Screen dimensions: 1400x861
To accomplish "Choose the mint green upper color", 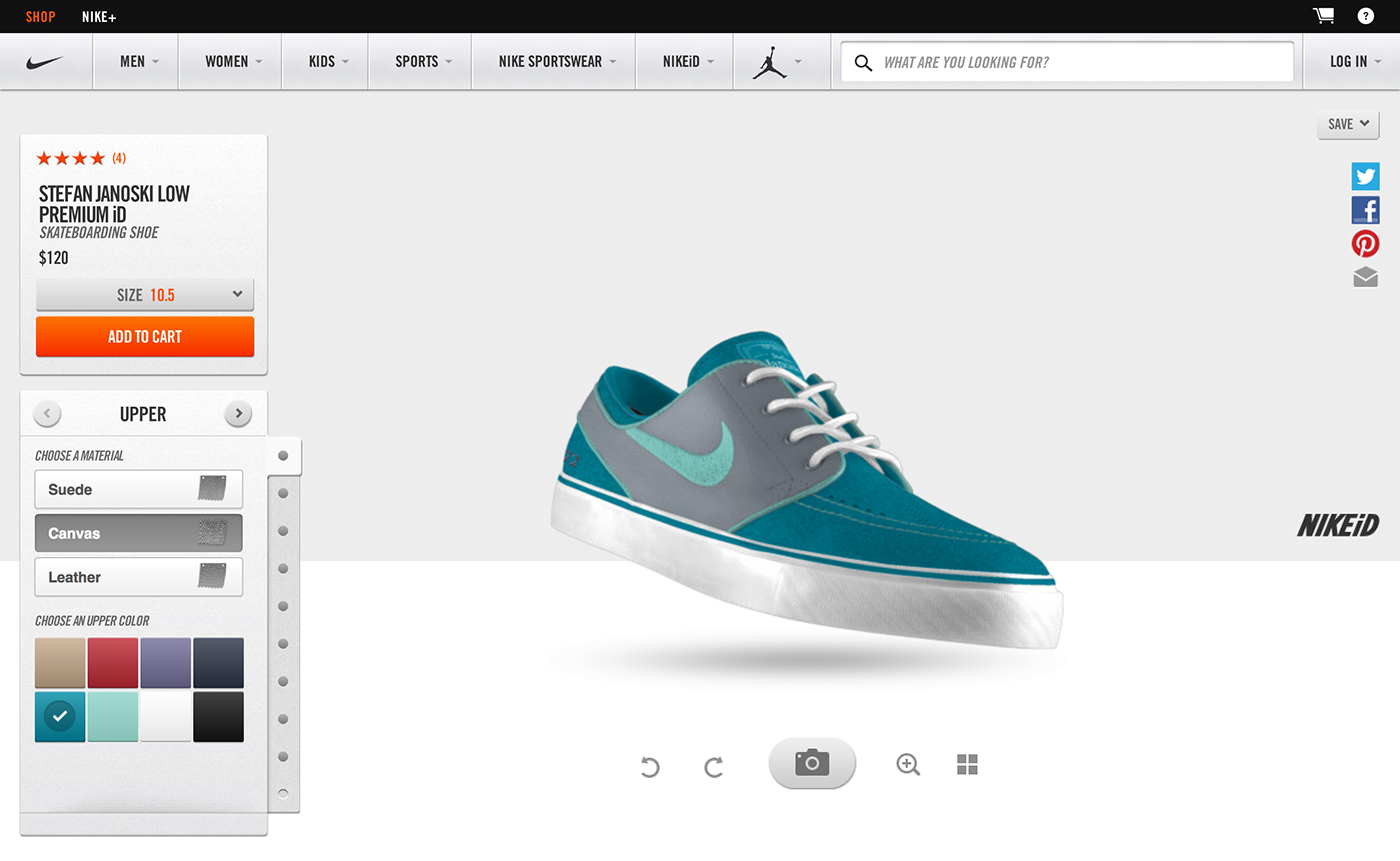I will click(113, 717).
